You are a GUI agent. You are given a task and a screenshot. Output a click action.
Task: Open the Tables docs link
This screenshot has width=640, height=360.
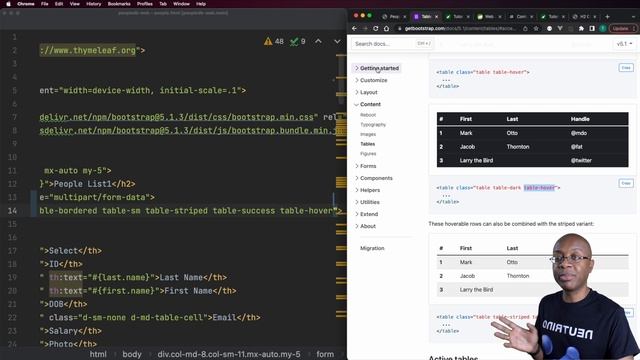[x=367, y=144]
